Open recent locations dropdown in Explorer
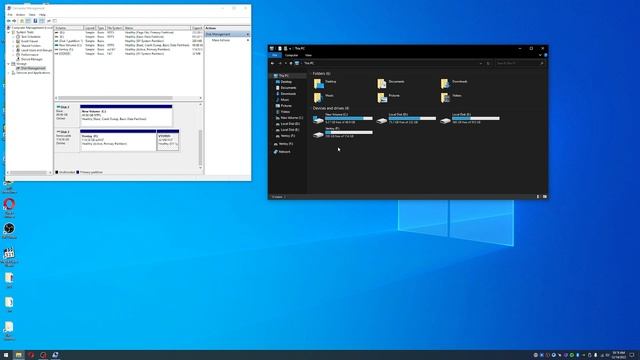This screenshot has height=360, width=640. pyautogui.click(x=285, y=63)
